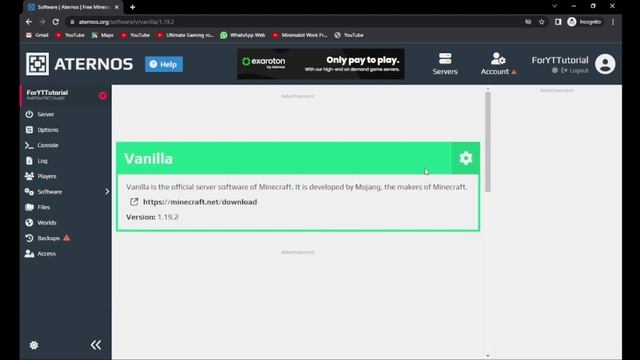Open the Ultimate Gaming bookmark
The height and width of the screenshot is (360, 640).
click(x=185, y=35)
